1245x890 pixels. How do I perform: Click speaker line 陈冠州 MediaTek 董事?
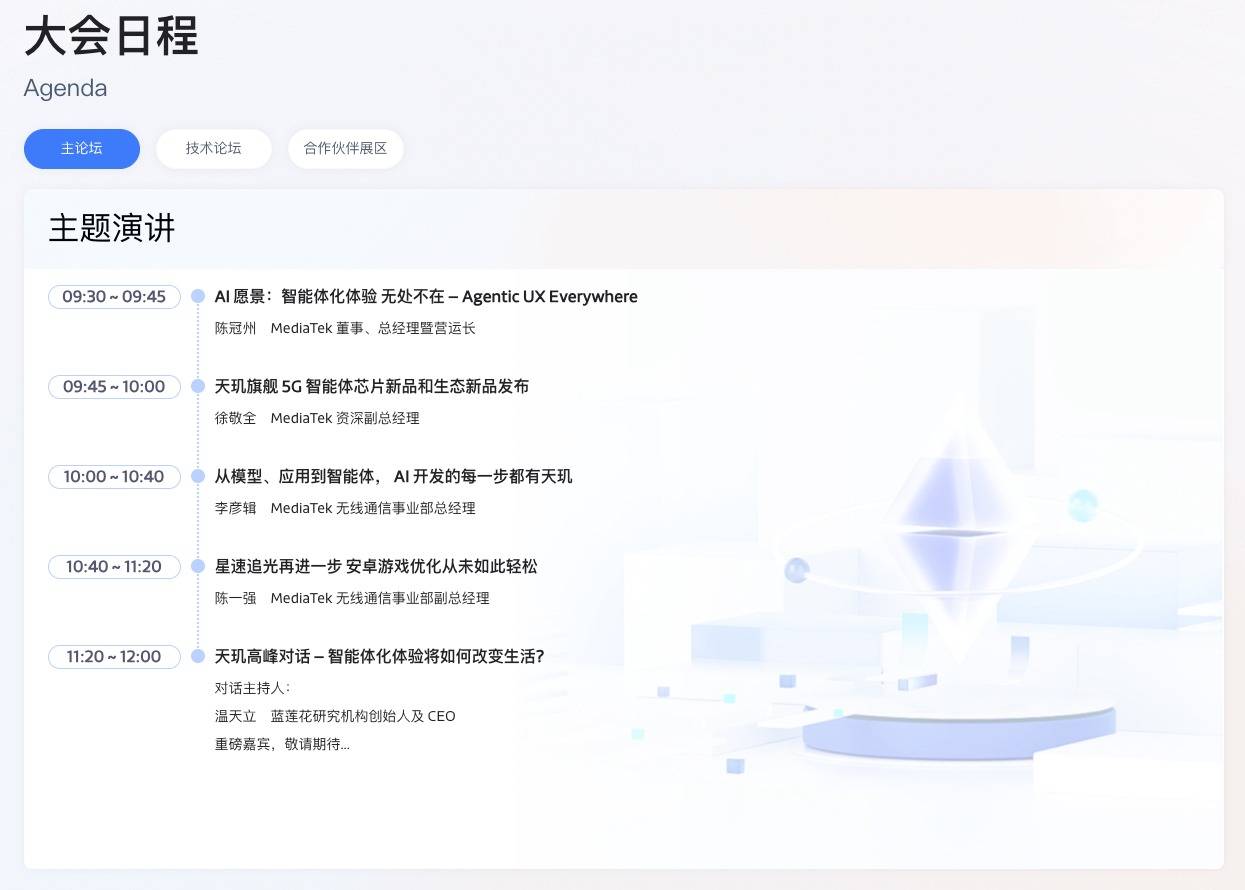point(345,328)
